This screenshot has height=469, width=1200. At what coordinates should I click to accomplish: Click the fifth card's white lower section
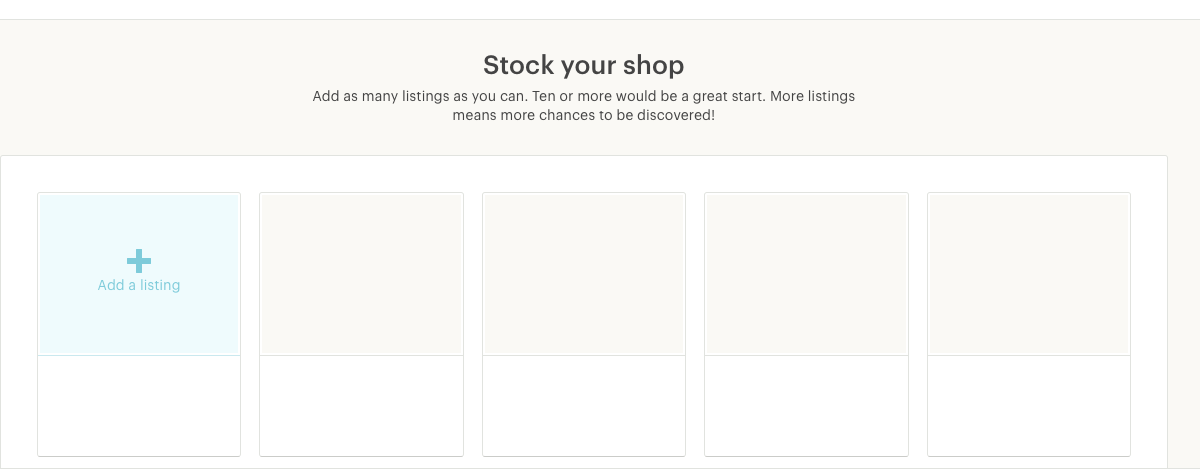click(1029, 405)
